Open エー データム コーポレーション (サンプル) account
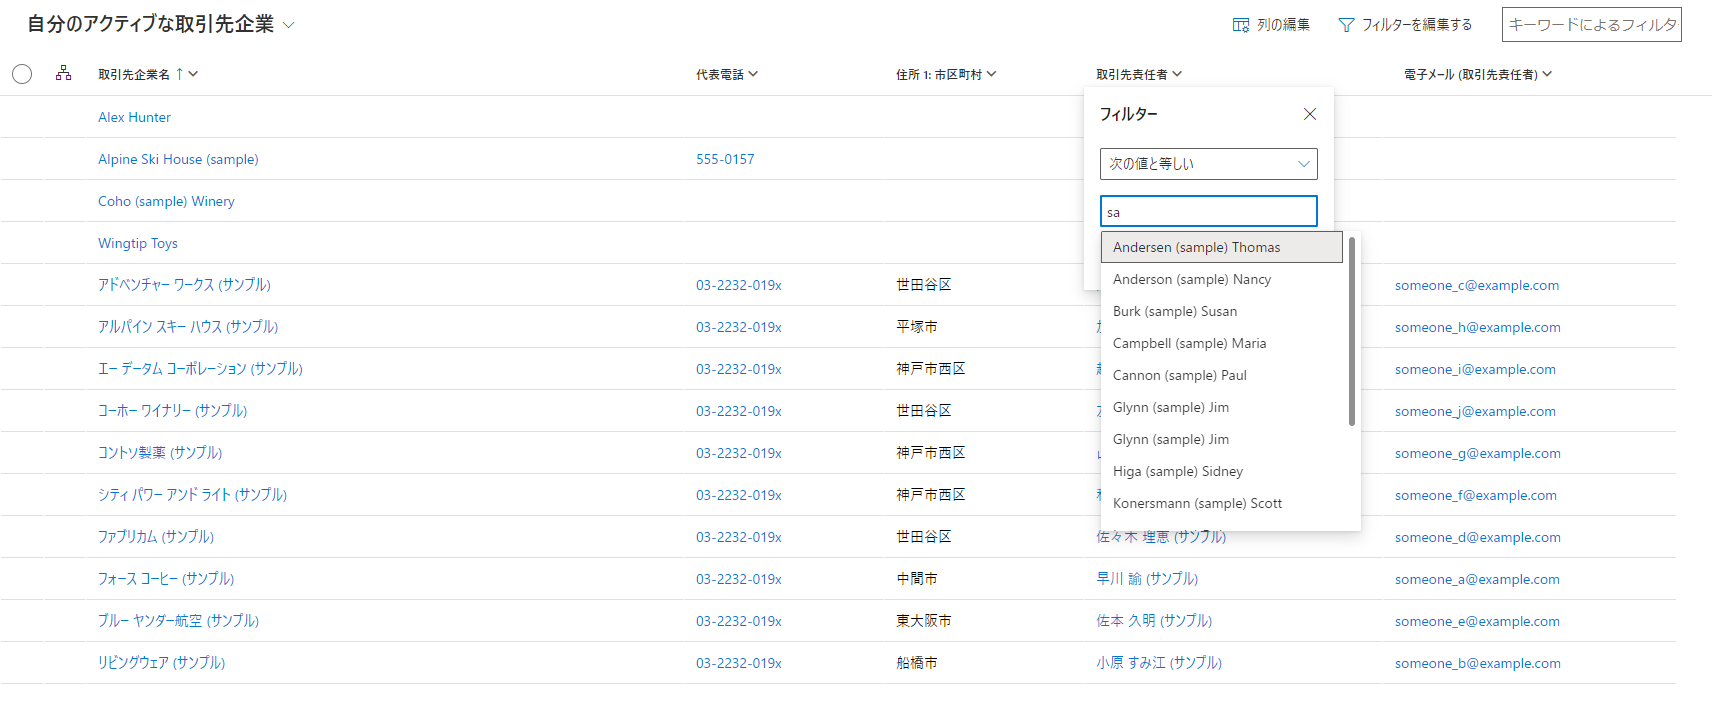The image size is (1712, 704). 200,369
